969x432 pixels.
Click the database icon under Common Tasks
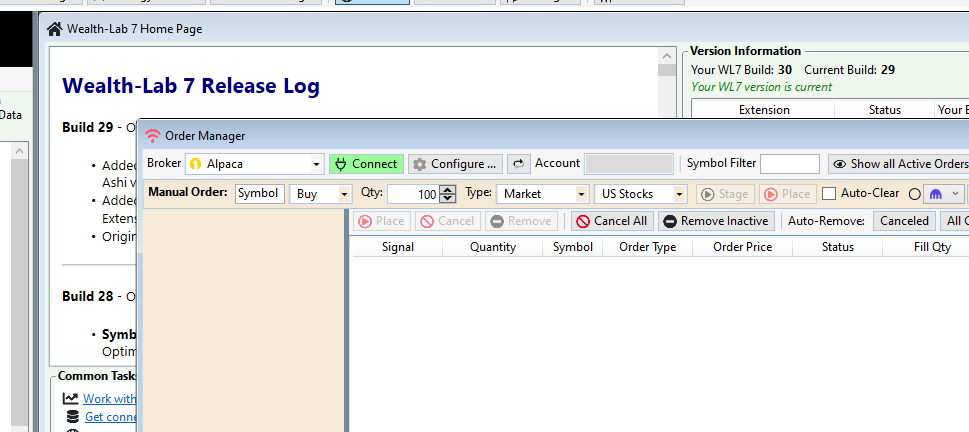coord(72,417)
